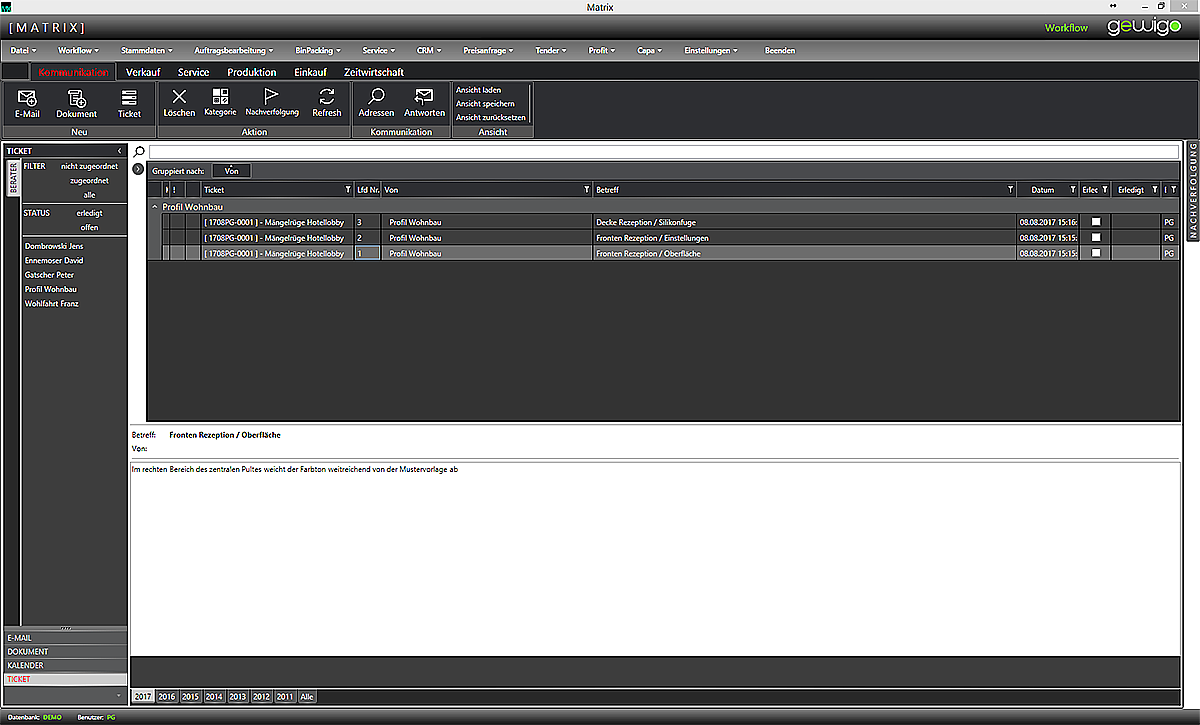Switch to the Produktion ribbon tab
1200x725 pixels.
[251, 72]
